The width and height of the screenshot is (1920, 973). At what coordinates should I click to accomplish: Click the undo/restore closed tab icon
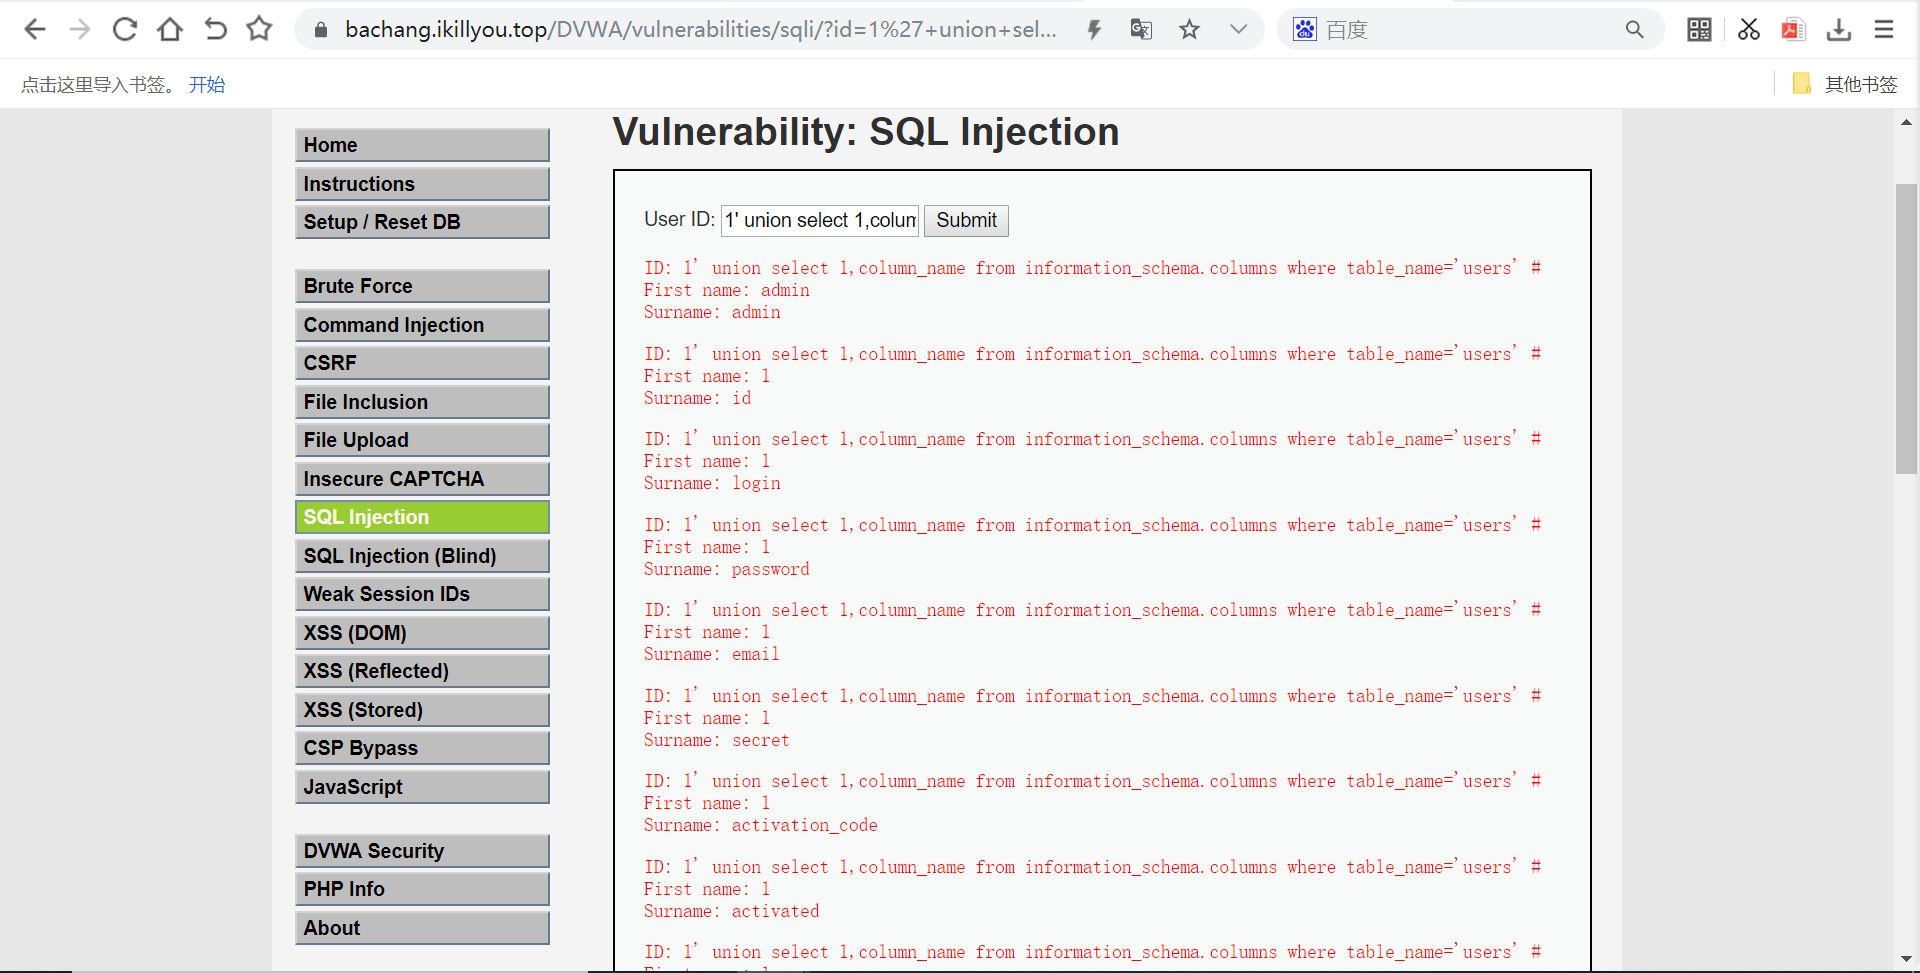click(x=215, y=29)
